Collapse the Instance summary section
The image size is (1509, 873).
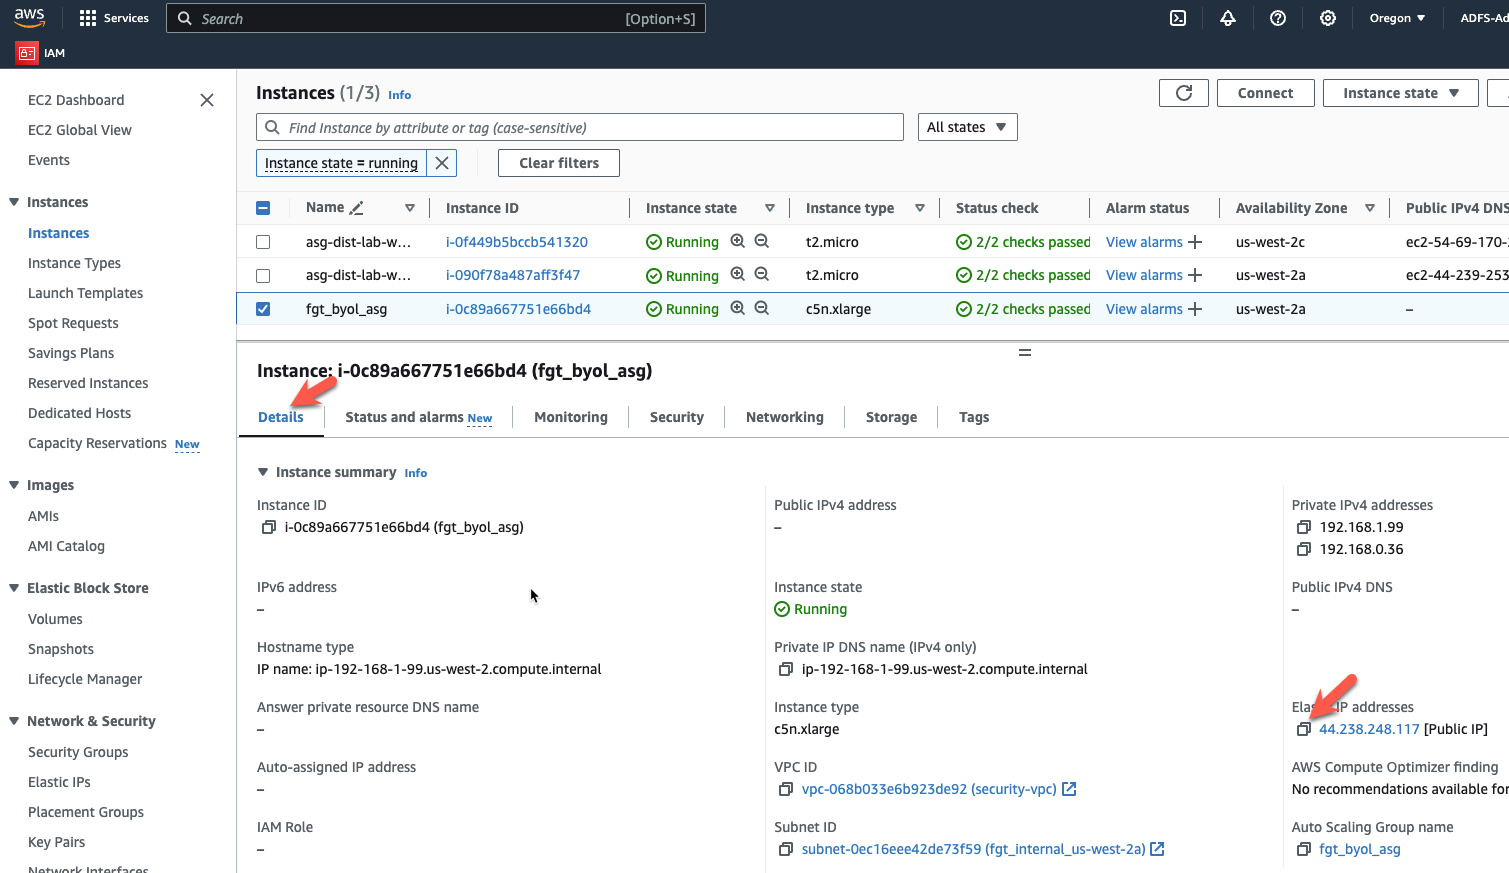tap(263, 472)
